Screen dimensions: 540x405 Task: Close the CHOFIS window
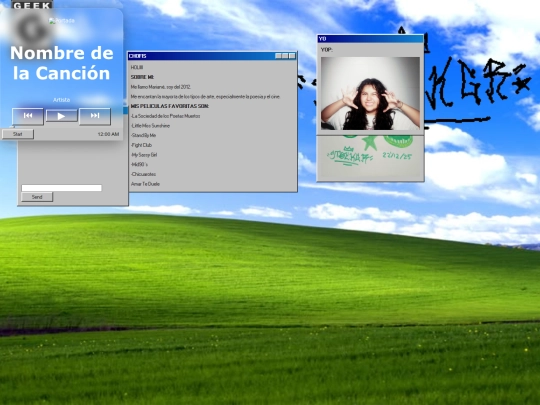pyautogui.click(x=292, y=56)
